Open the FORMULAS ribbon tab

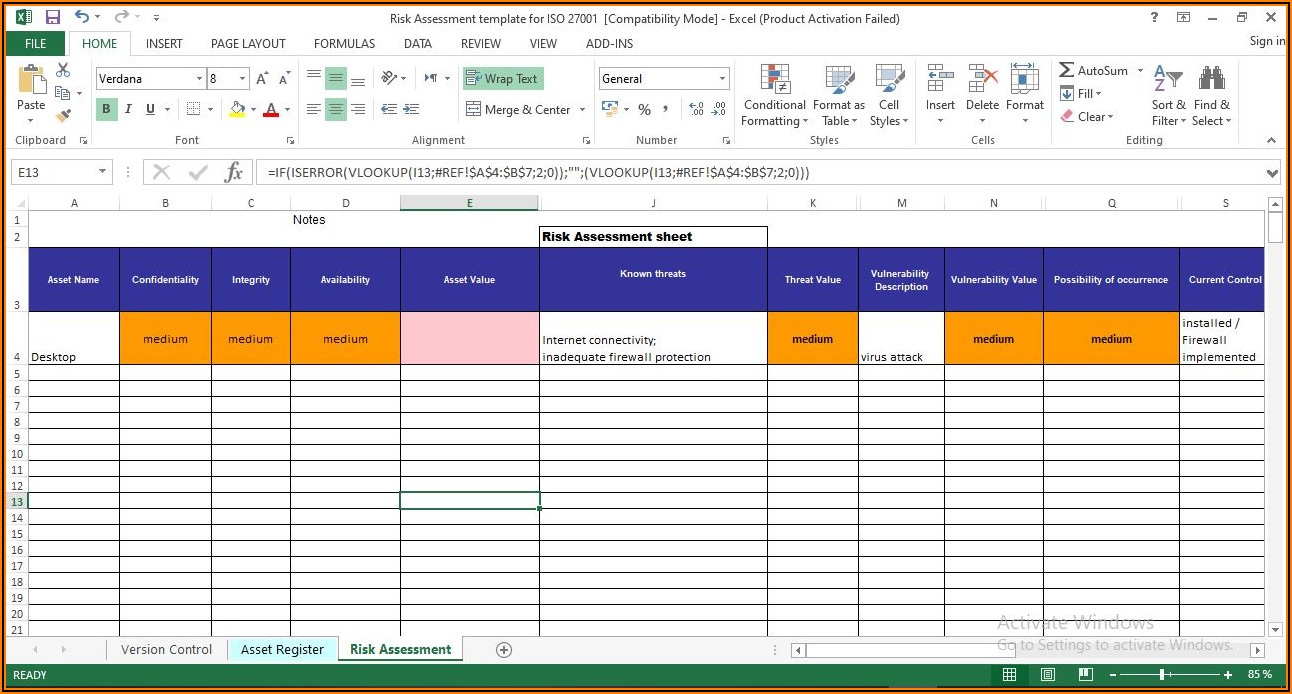tap(344, 44)
